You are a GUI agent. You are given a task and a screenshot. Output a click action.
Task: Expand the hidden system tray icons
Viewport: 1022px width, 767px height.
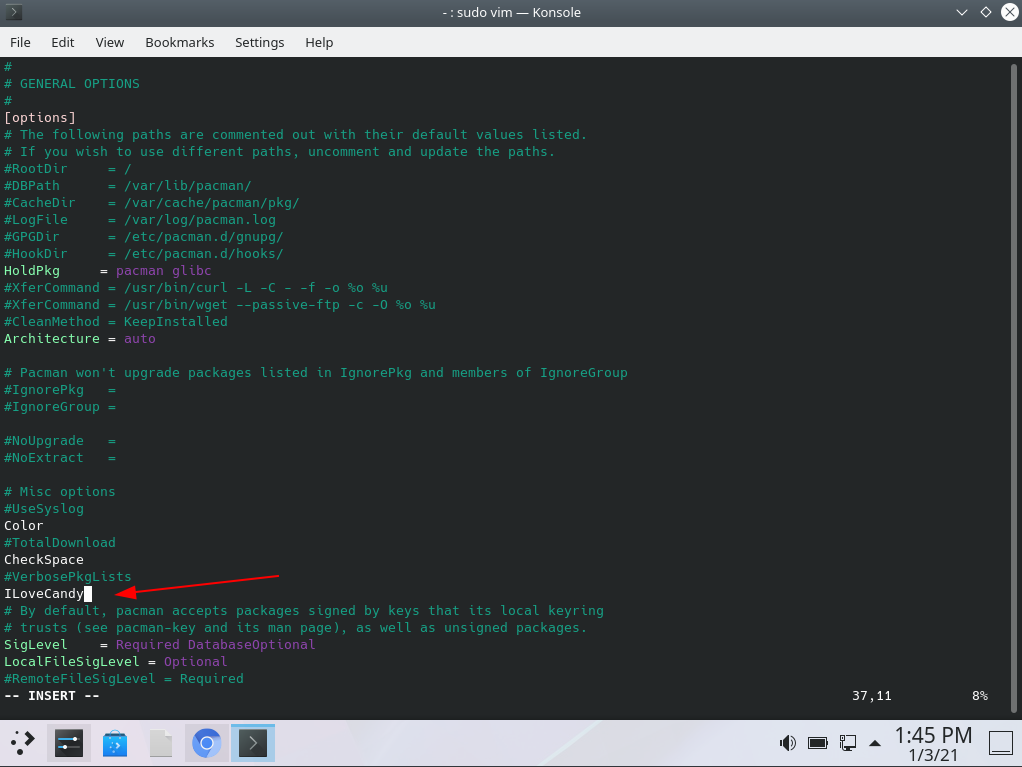coord(874,743)
